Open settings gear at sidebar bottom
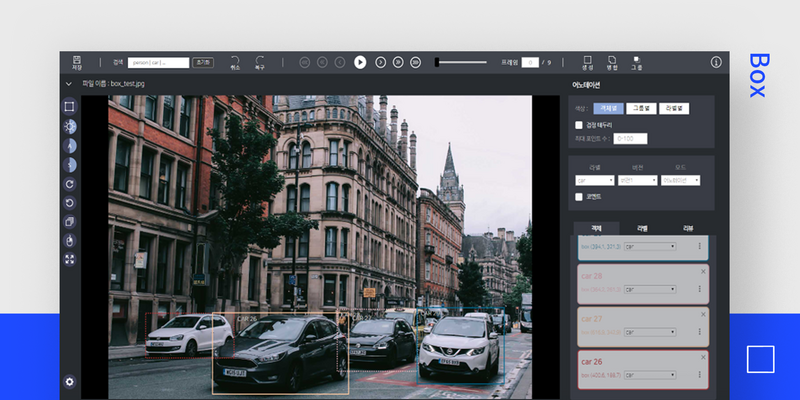800x400 pixels. click(x=69, y=381)
